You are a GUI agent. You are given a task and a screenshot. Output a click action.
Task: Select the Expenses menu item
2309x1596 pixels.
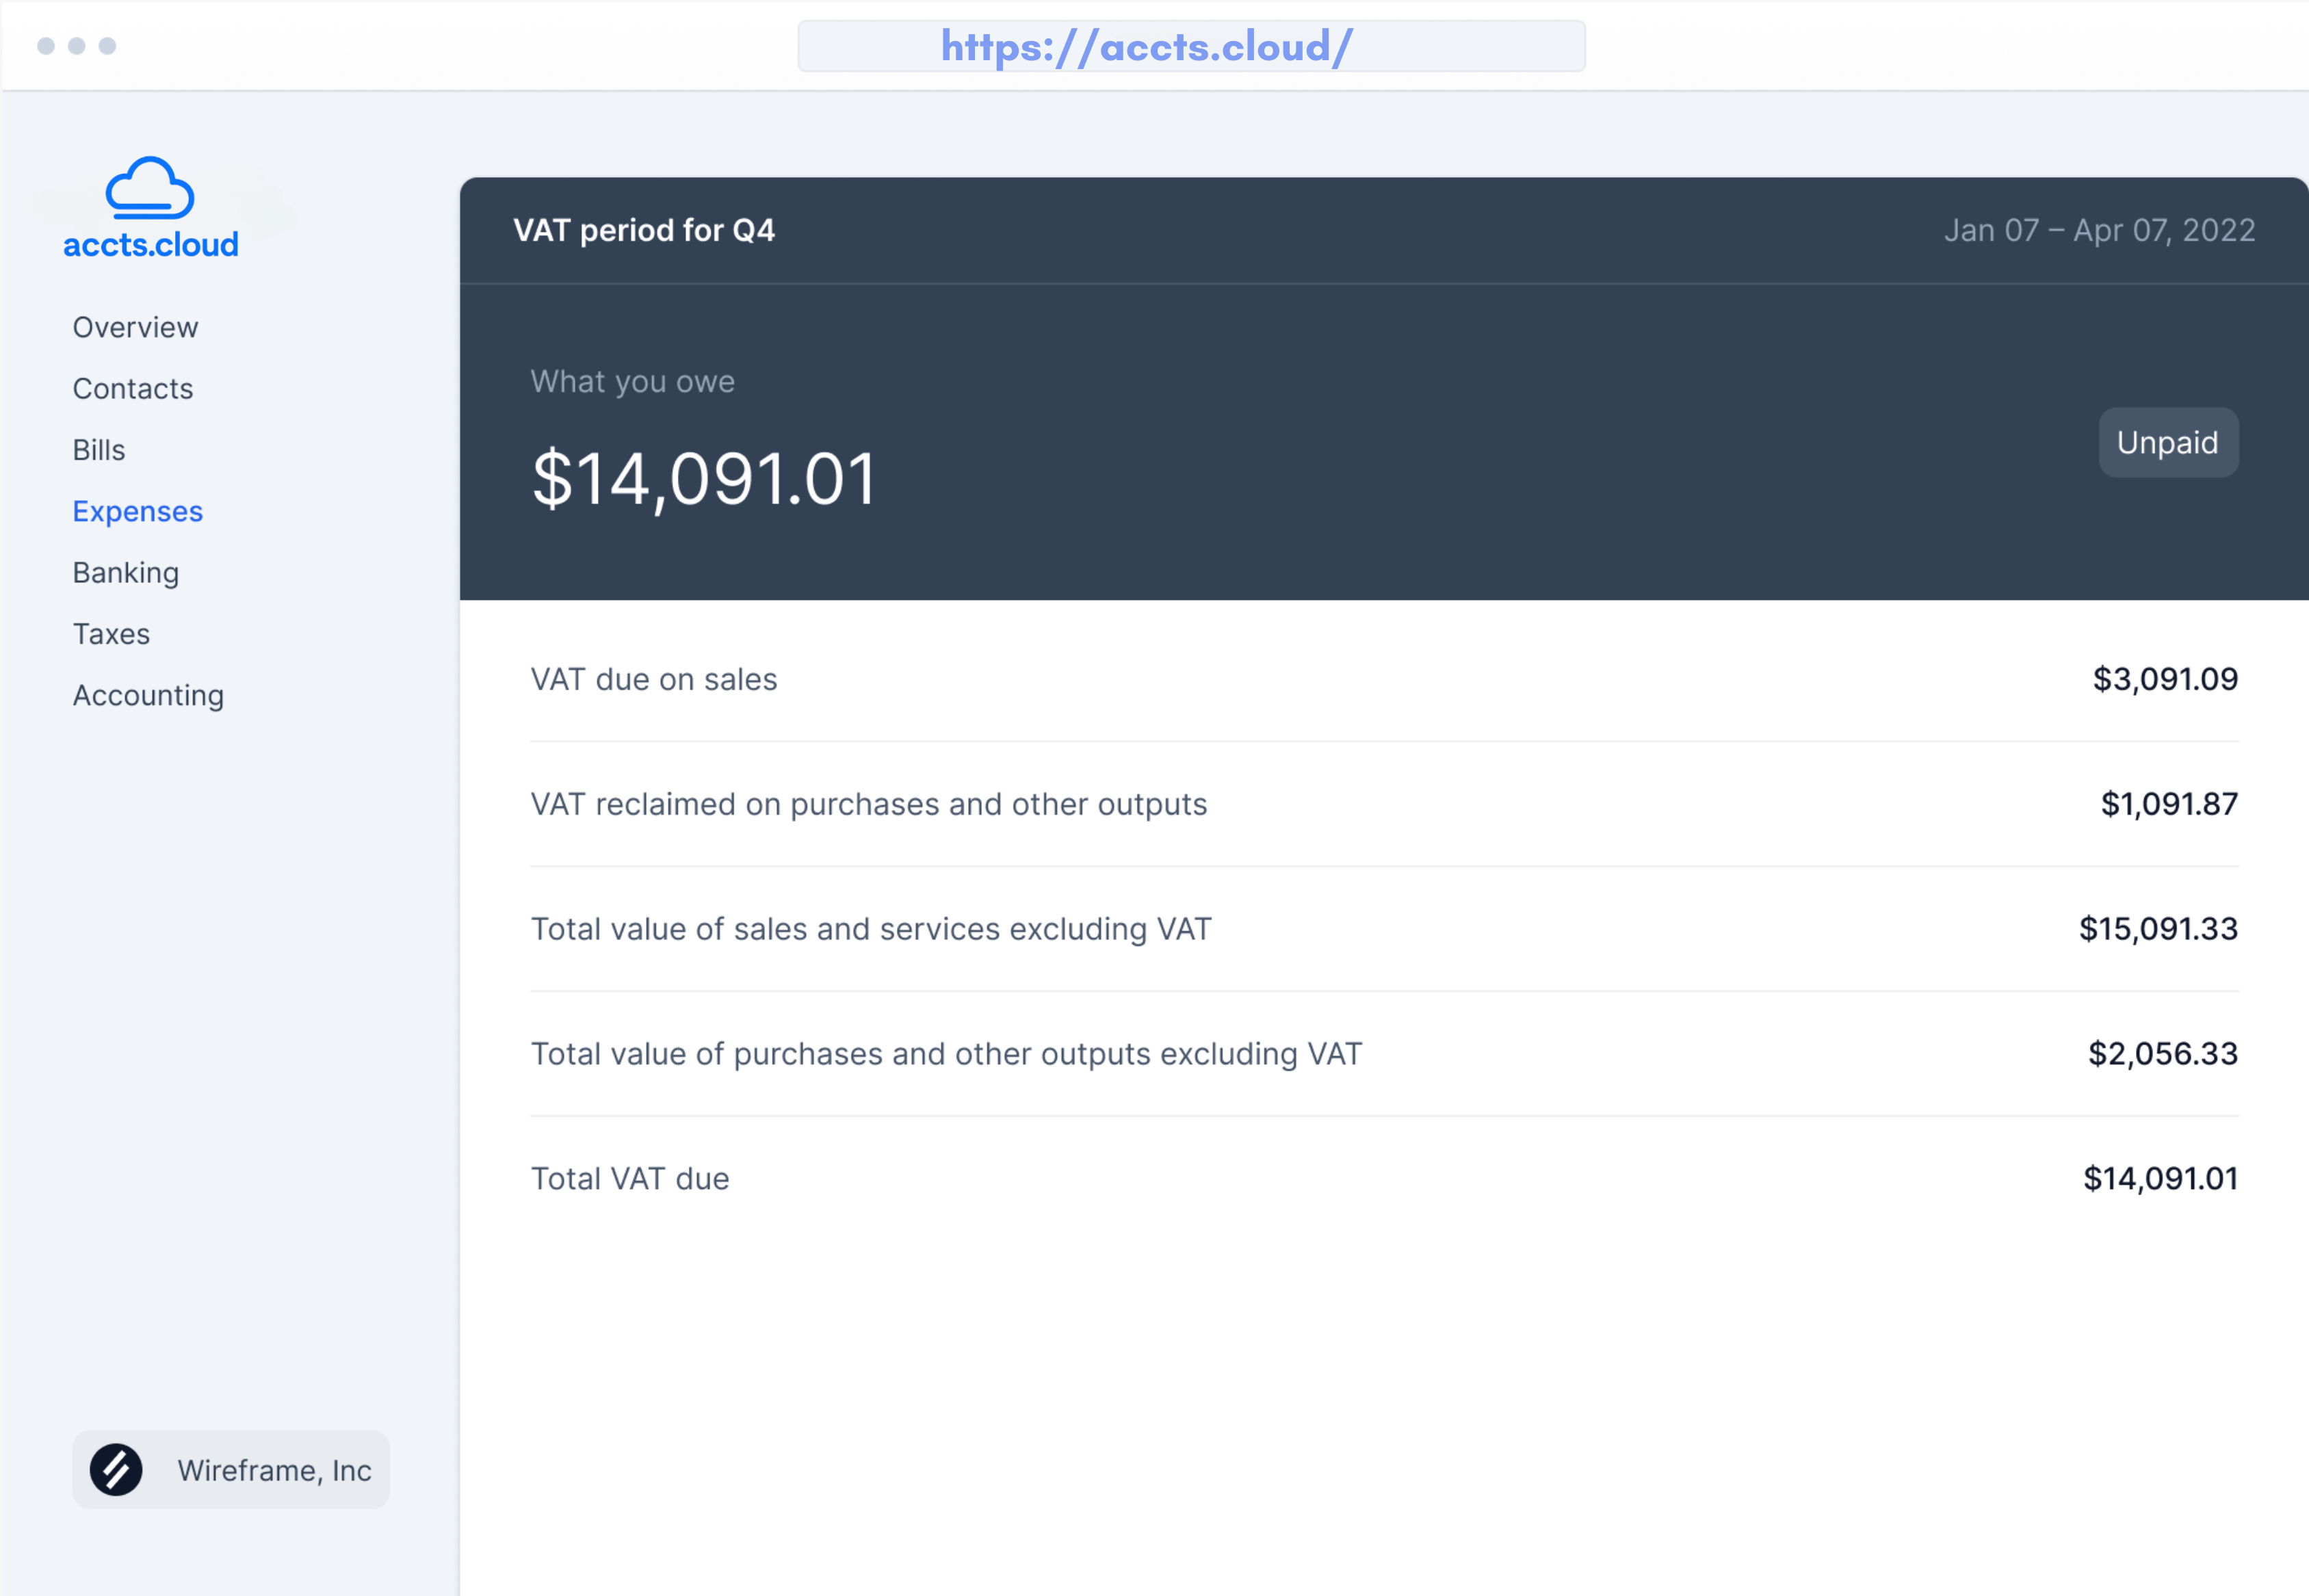point(137,511)
